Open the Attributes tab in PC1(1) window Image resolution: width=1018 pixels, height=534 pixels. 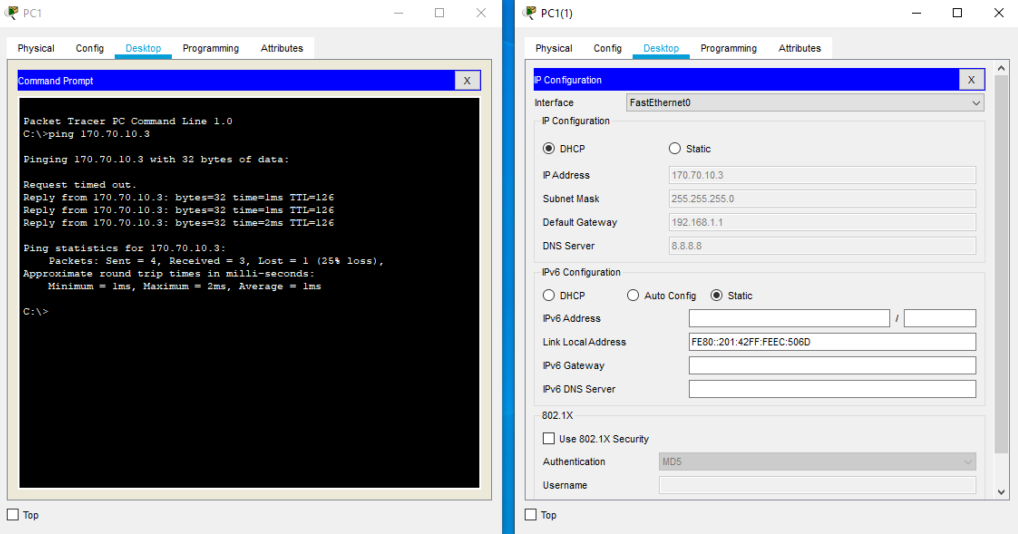tap(800, 48)
